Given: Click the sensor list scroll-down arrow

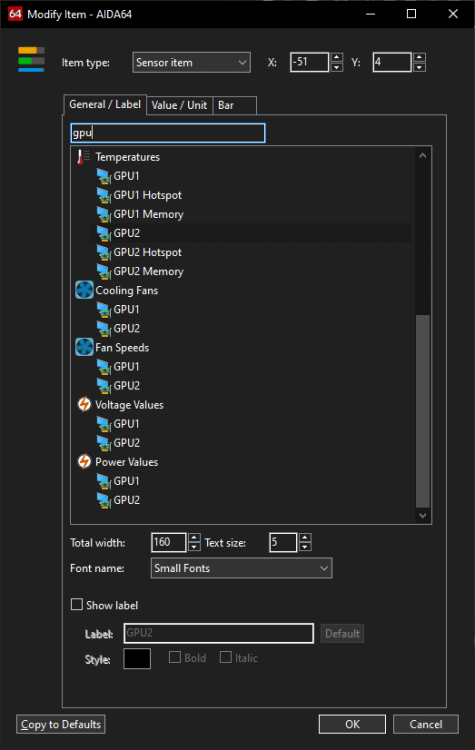Looking at the screenshot, I should (x=422, y=515).
